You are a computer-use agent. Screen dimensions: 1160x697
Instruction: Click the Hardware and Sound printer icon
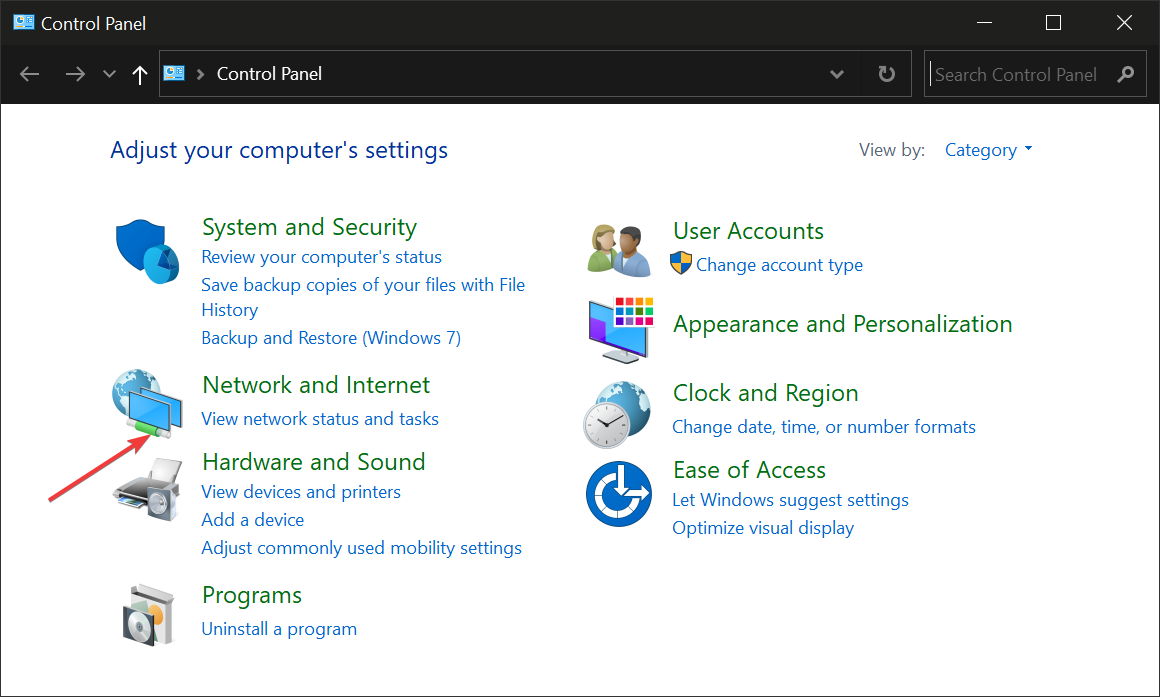pyautogui.click(x=148, y=489)
